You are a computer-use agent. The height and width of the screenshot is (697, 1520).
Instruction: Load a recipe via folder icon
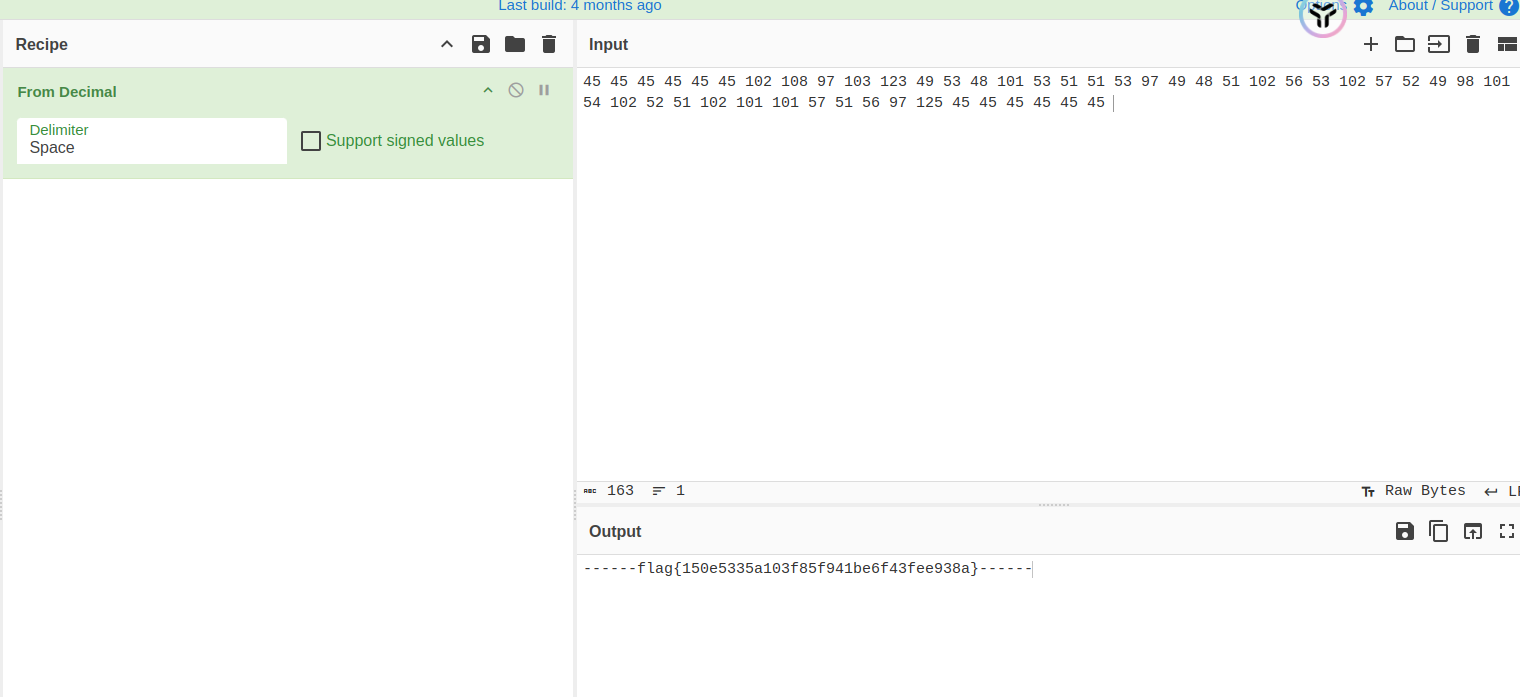pyautogui.click(x=515, y=44)
